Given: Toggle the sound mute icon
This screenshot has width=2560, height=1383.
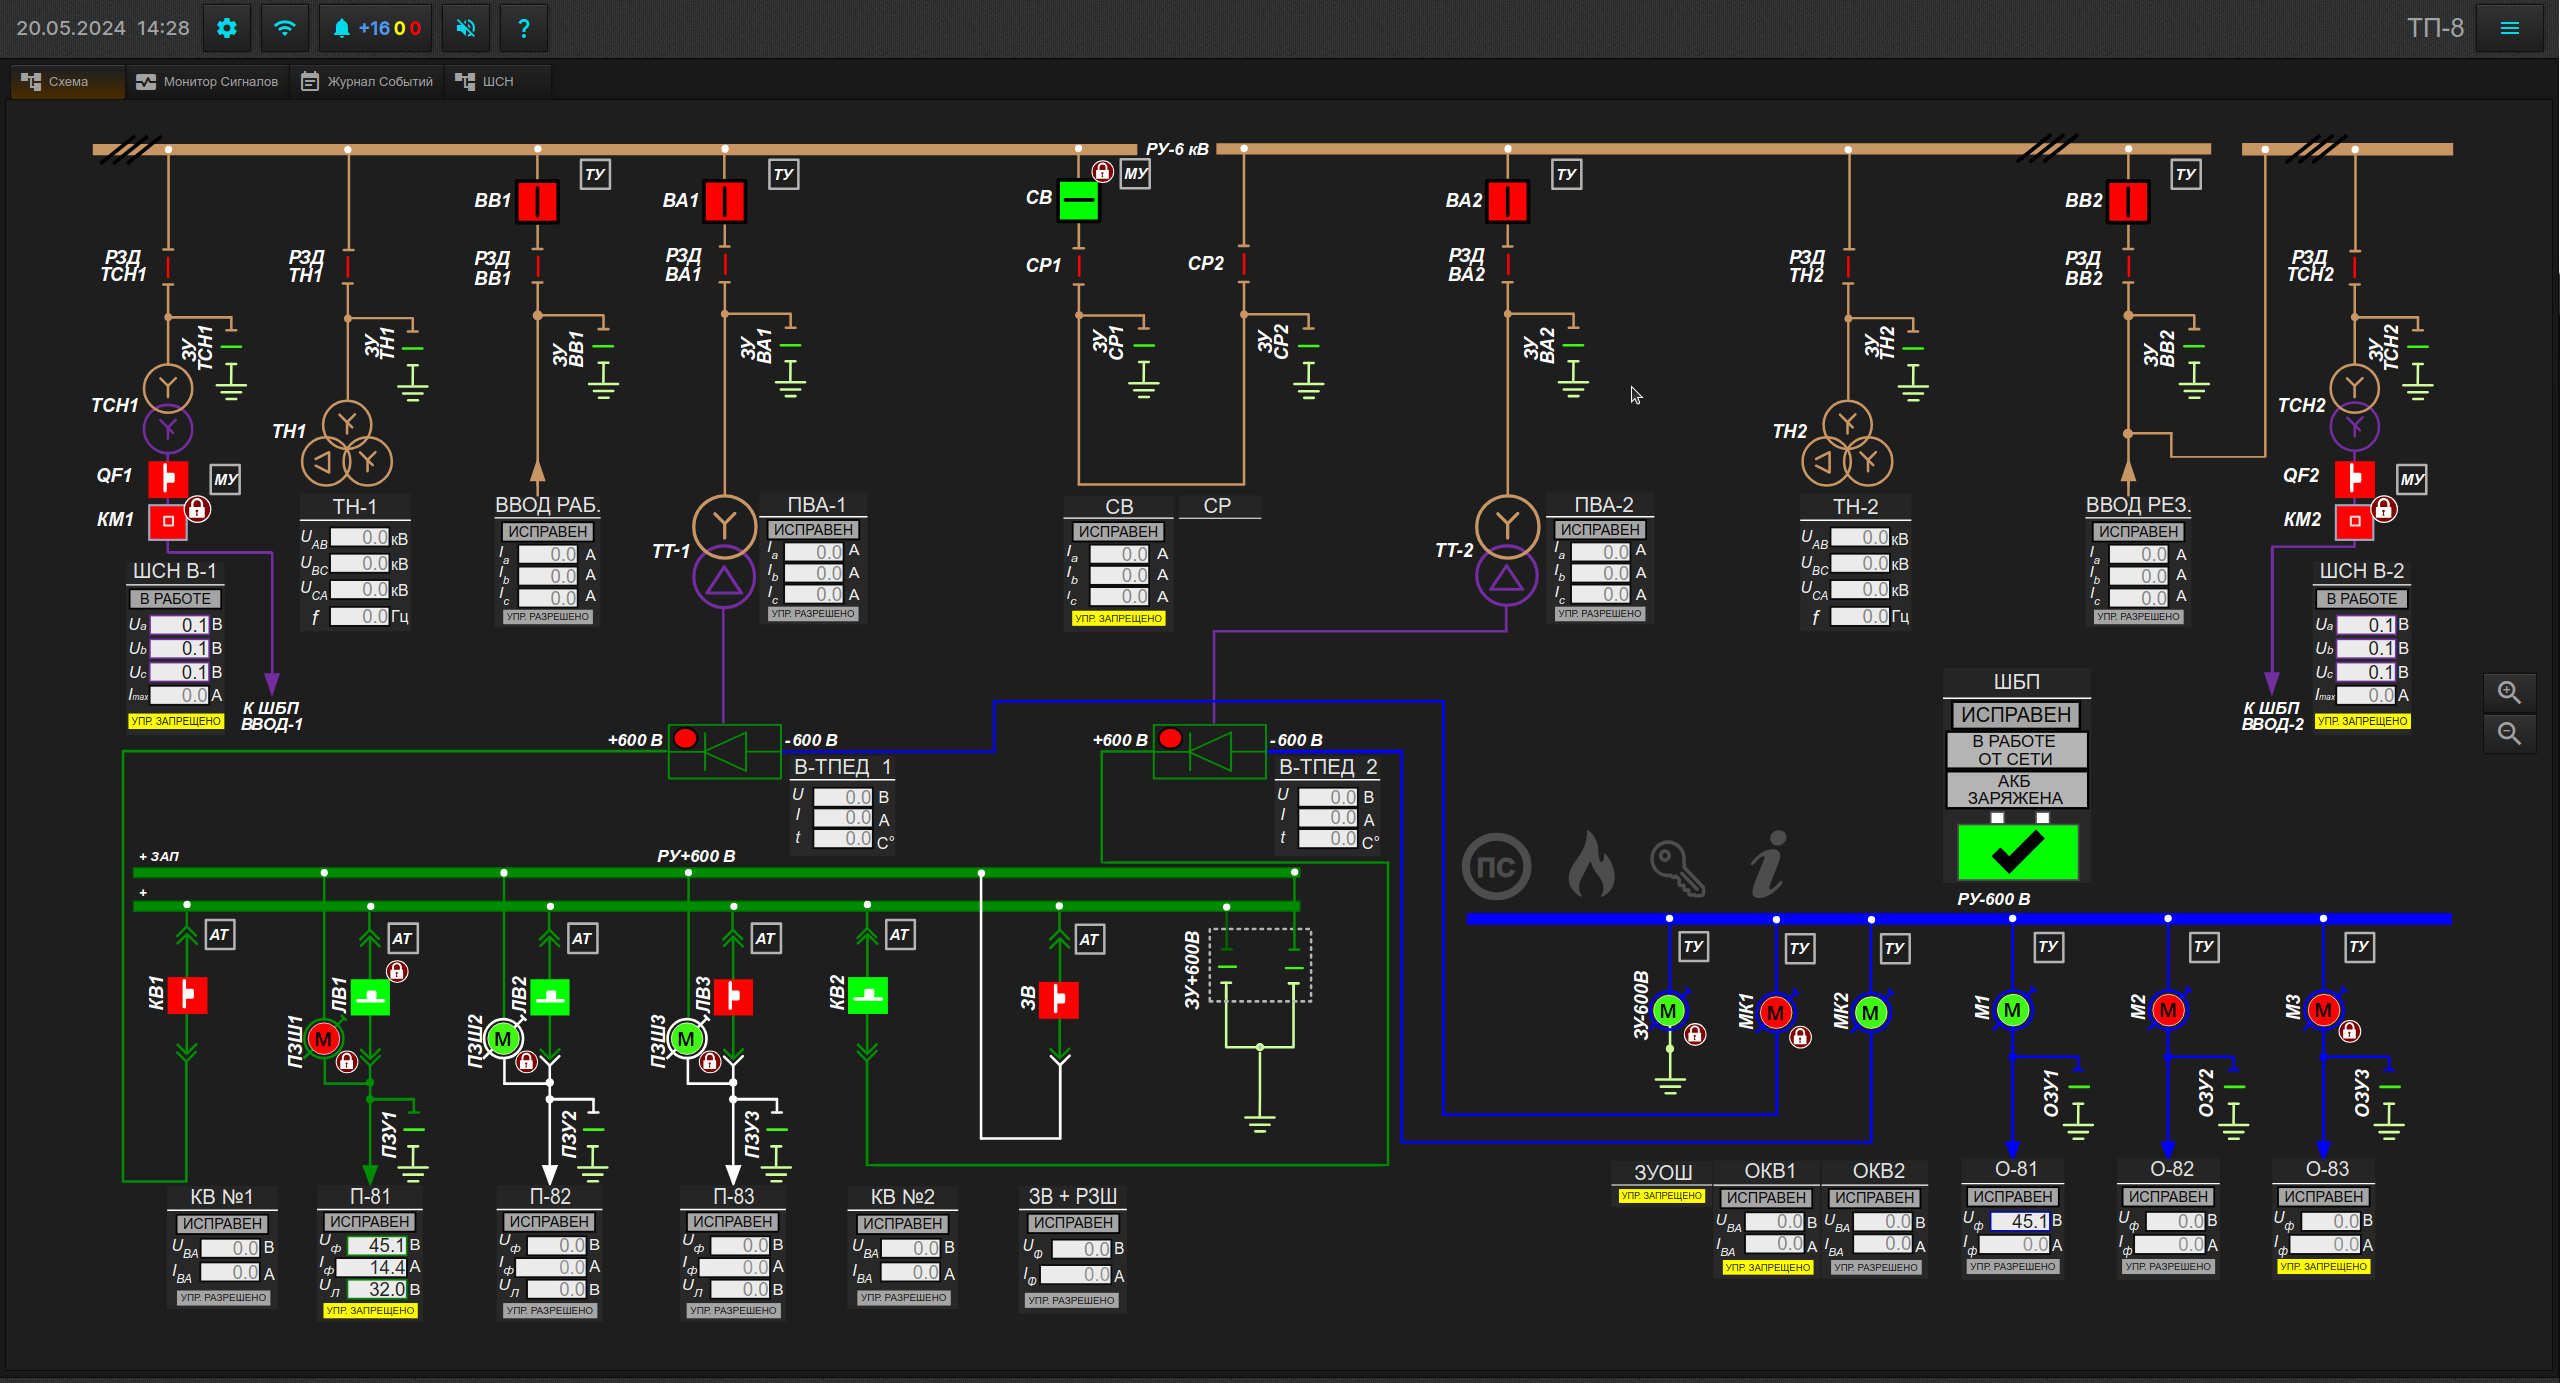Looking at the screenshot, I should pyautogui.click(x=466, y=28).
